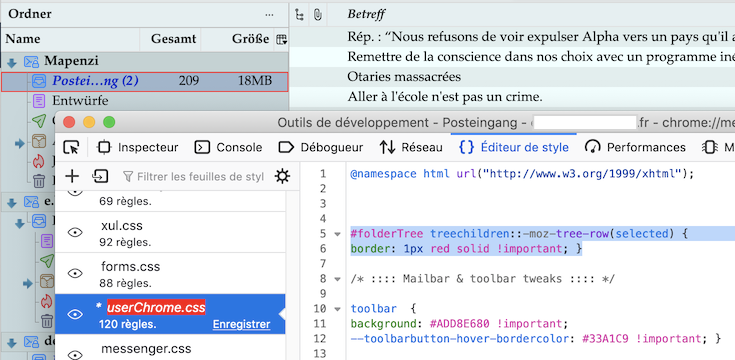
Task: Select userChrome.css in sheet list
Action: point(170,314)
